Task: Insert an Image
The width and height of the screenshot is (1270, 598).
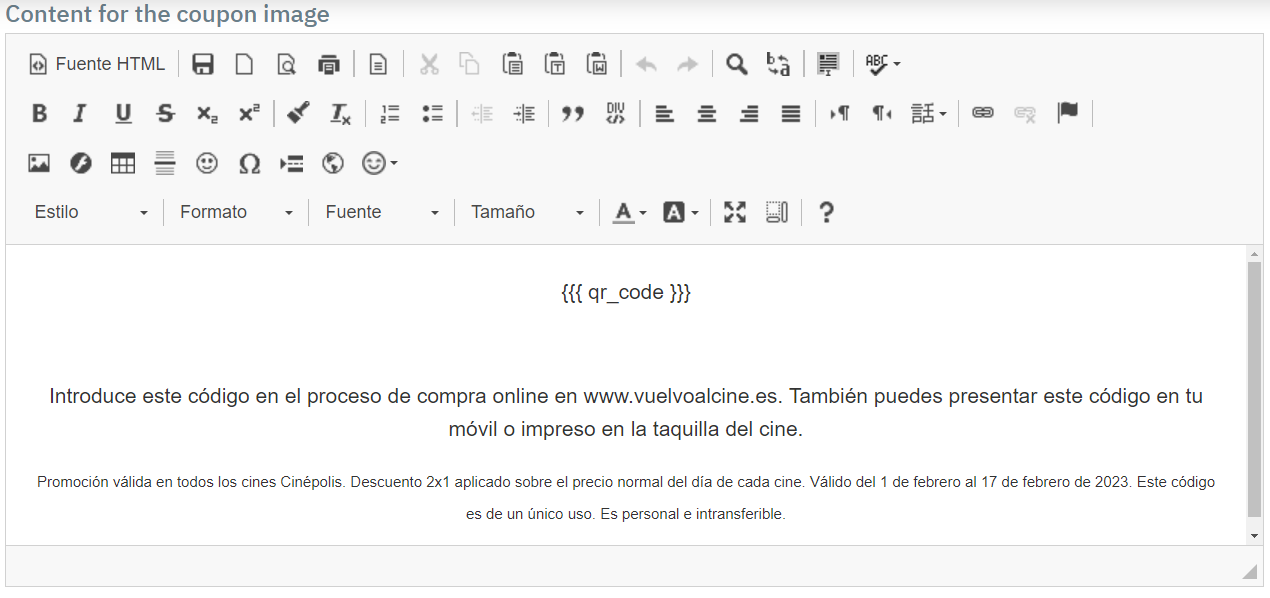Action: pyautogui.click(x=39, y=163)
